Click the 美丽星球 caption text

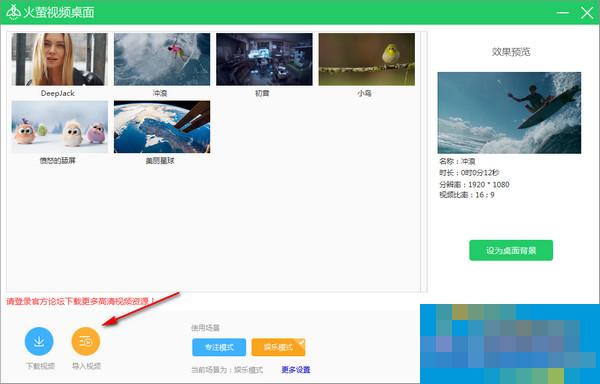pos(160,161)
